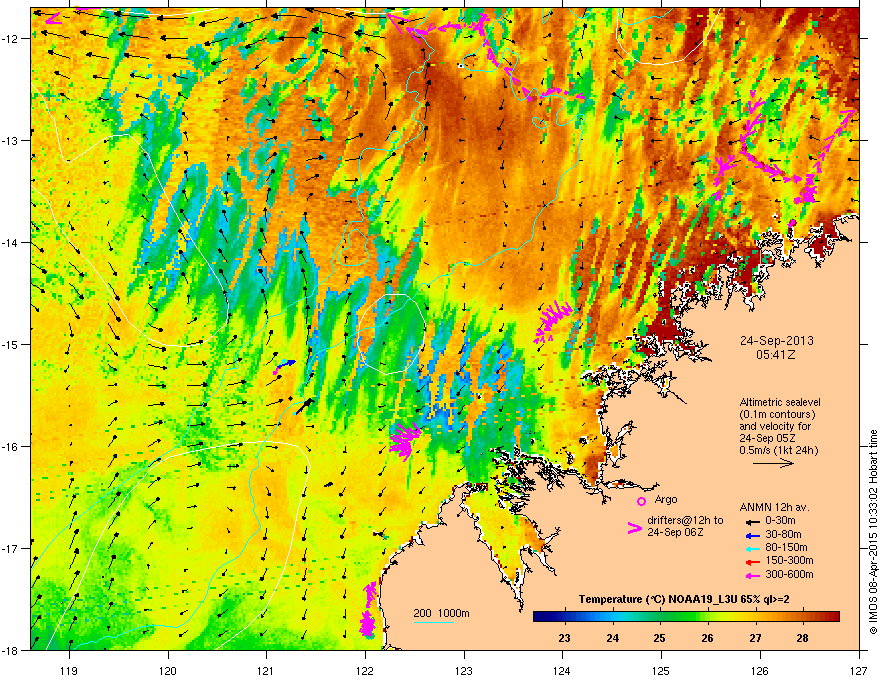Click latitude label -14 on the y-axis

coord(11,242)
